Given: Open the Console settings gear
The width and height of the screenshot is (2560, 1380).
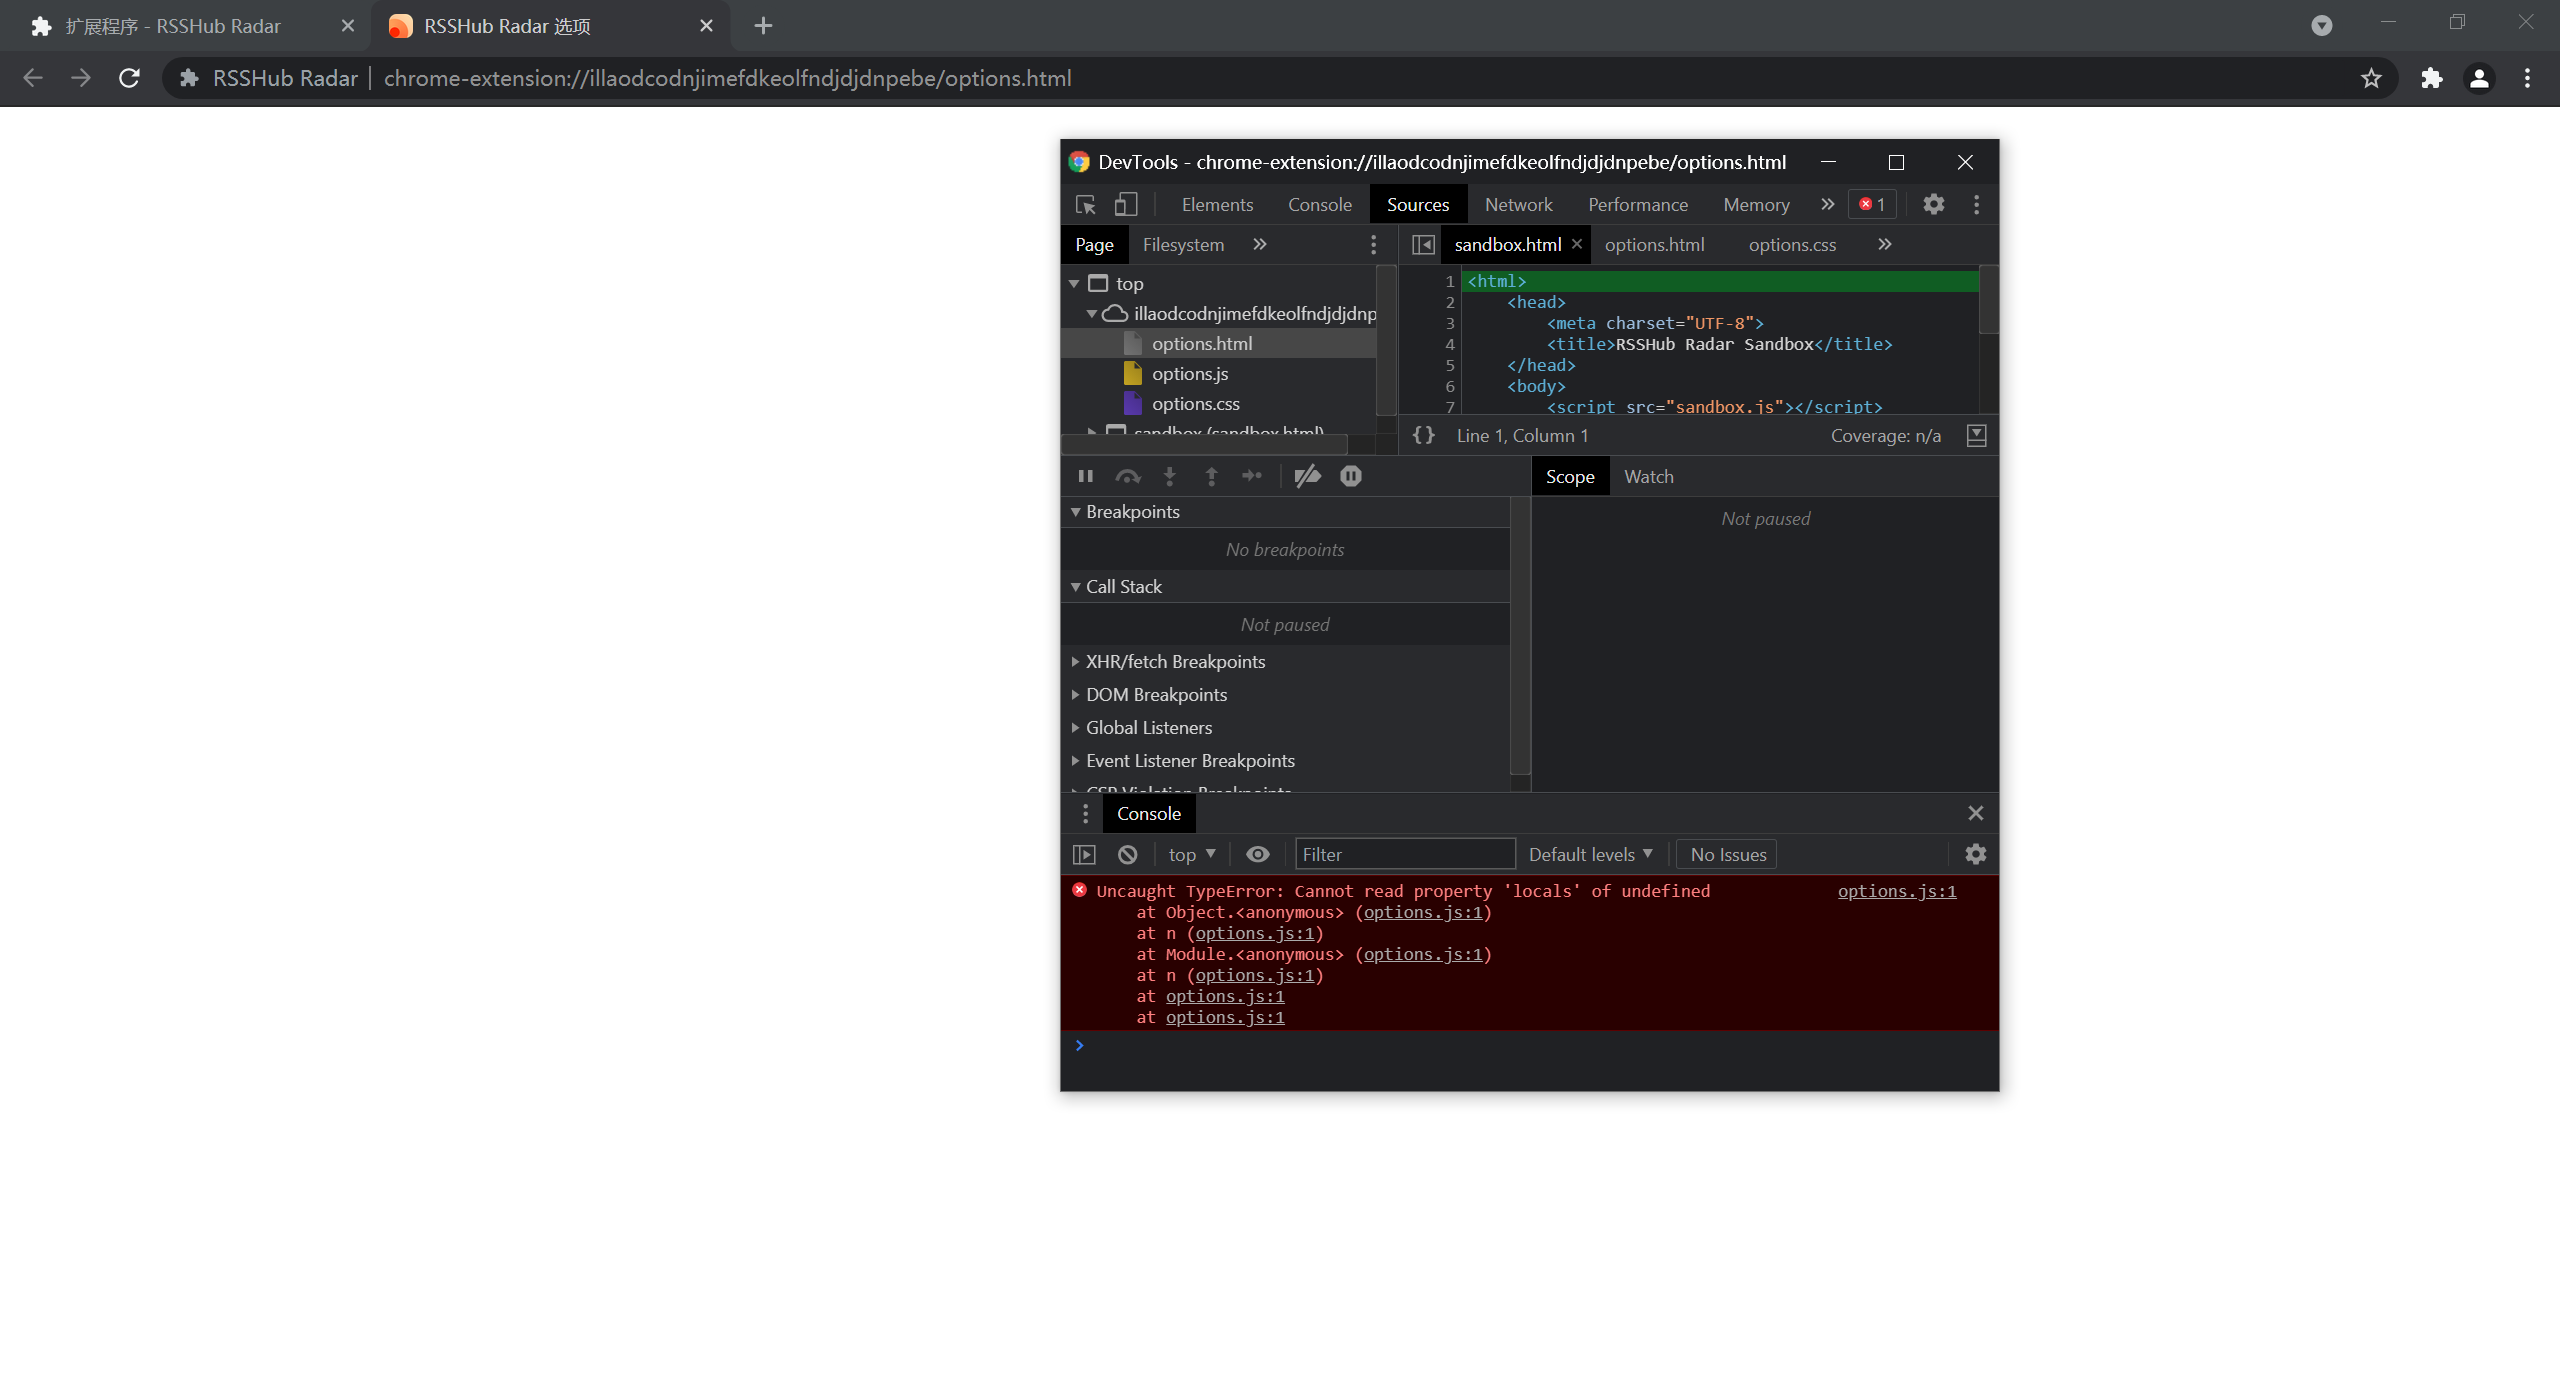Looking at the screenshot, I should [x=1977, y=854].
